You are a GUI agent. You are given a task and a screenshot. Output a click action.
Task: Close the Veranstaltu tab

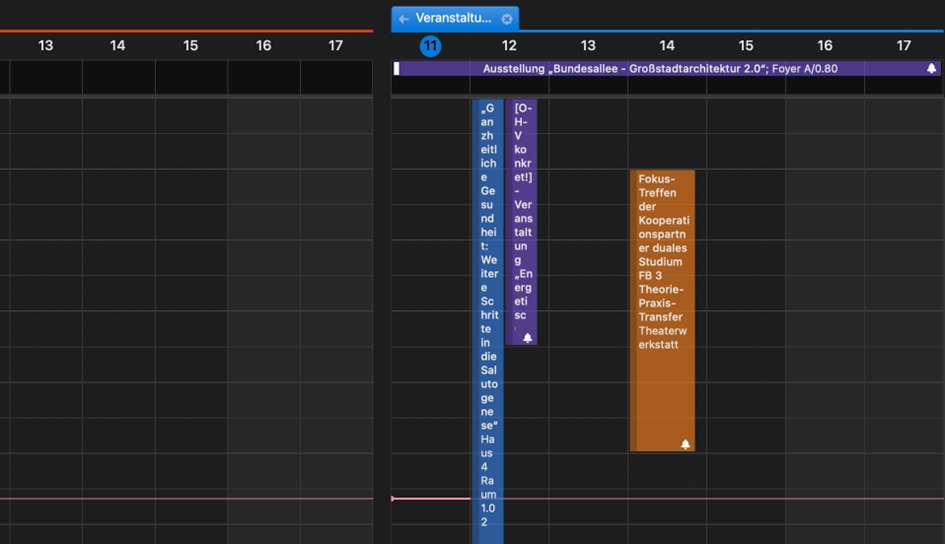click(x=507, y=18)
